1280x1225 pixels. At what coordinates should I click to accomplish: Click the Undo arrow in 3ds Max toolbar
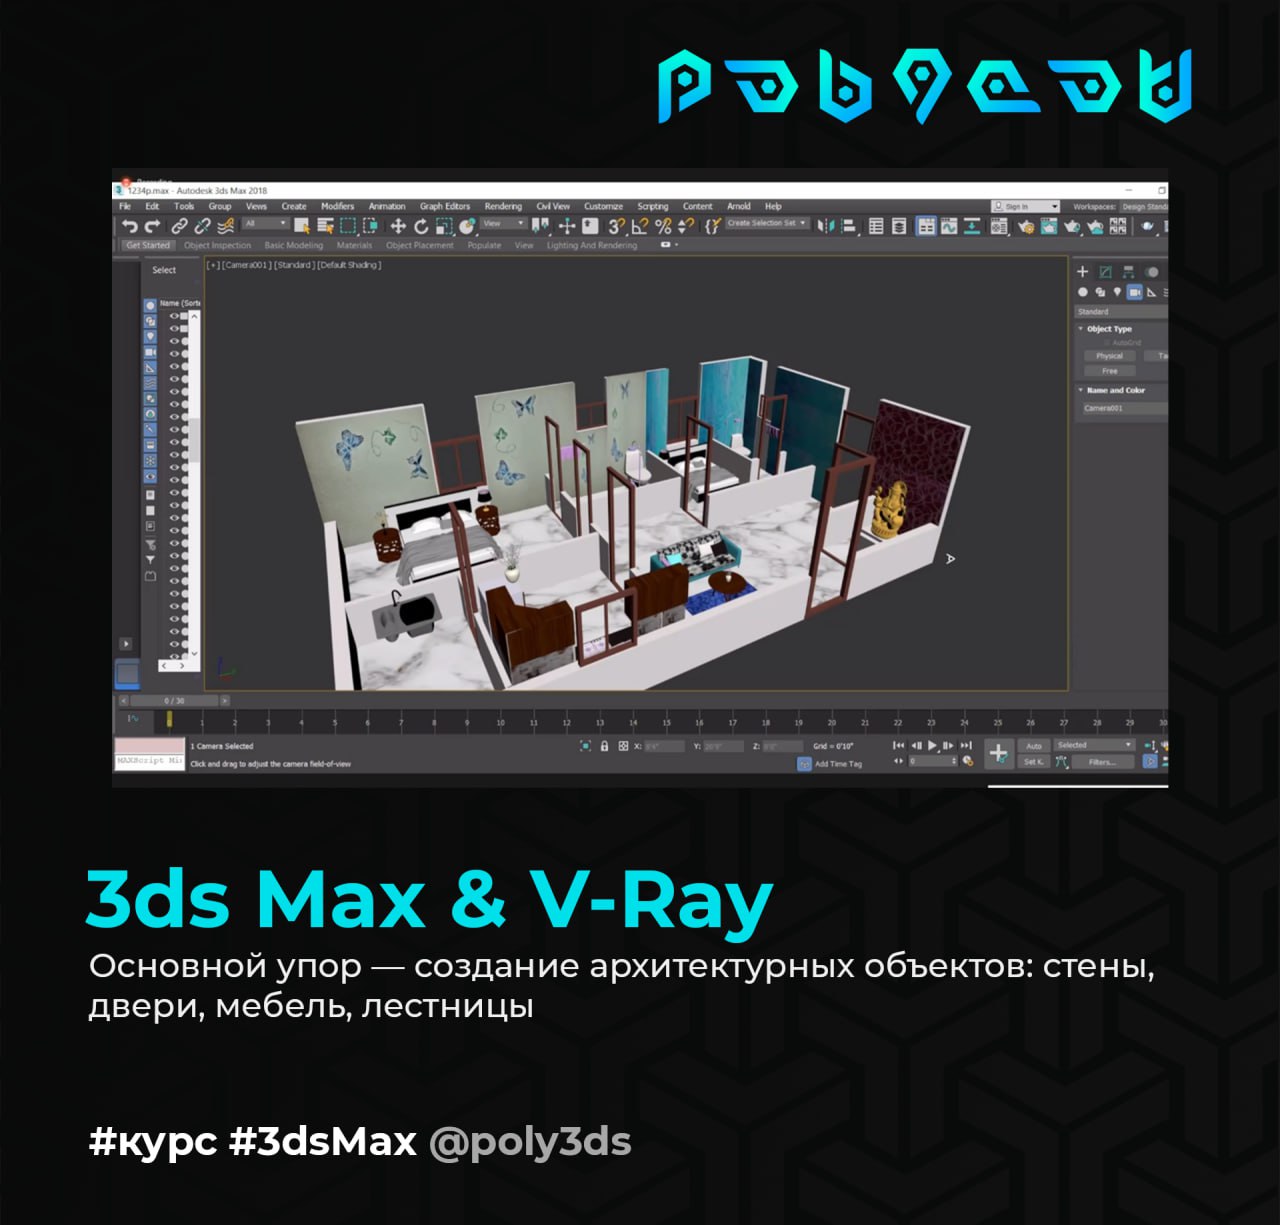click(129, 226)
